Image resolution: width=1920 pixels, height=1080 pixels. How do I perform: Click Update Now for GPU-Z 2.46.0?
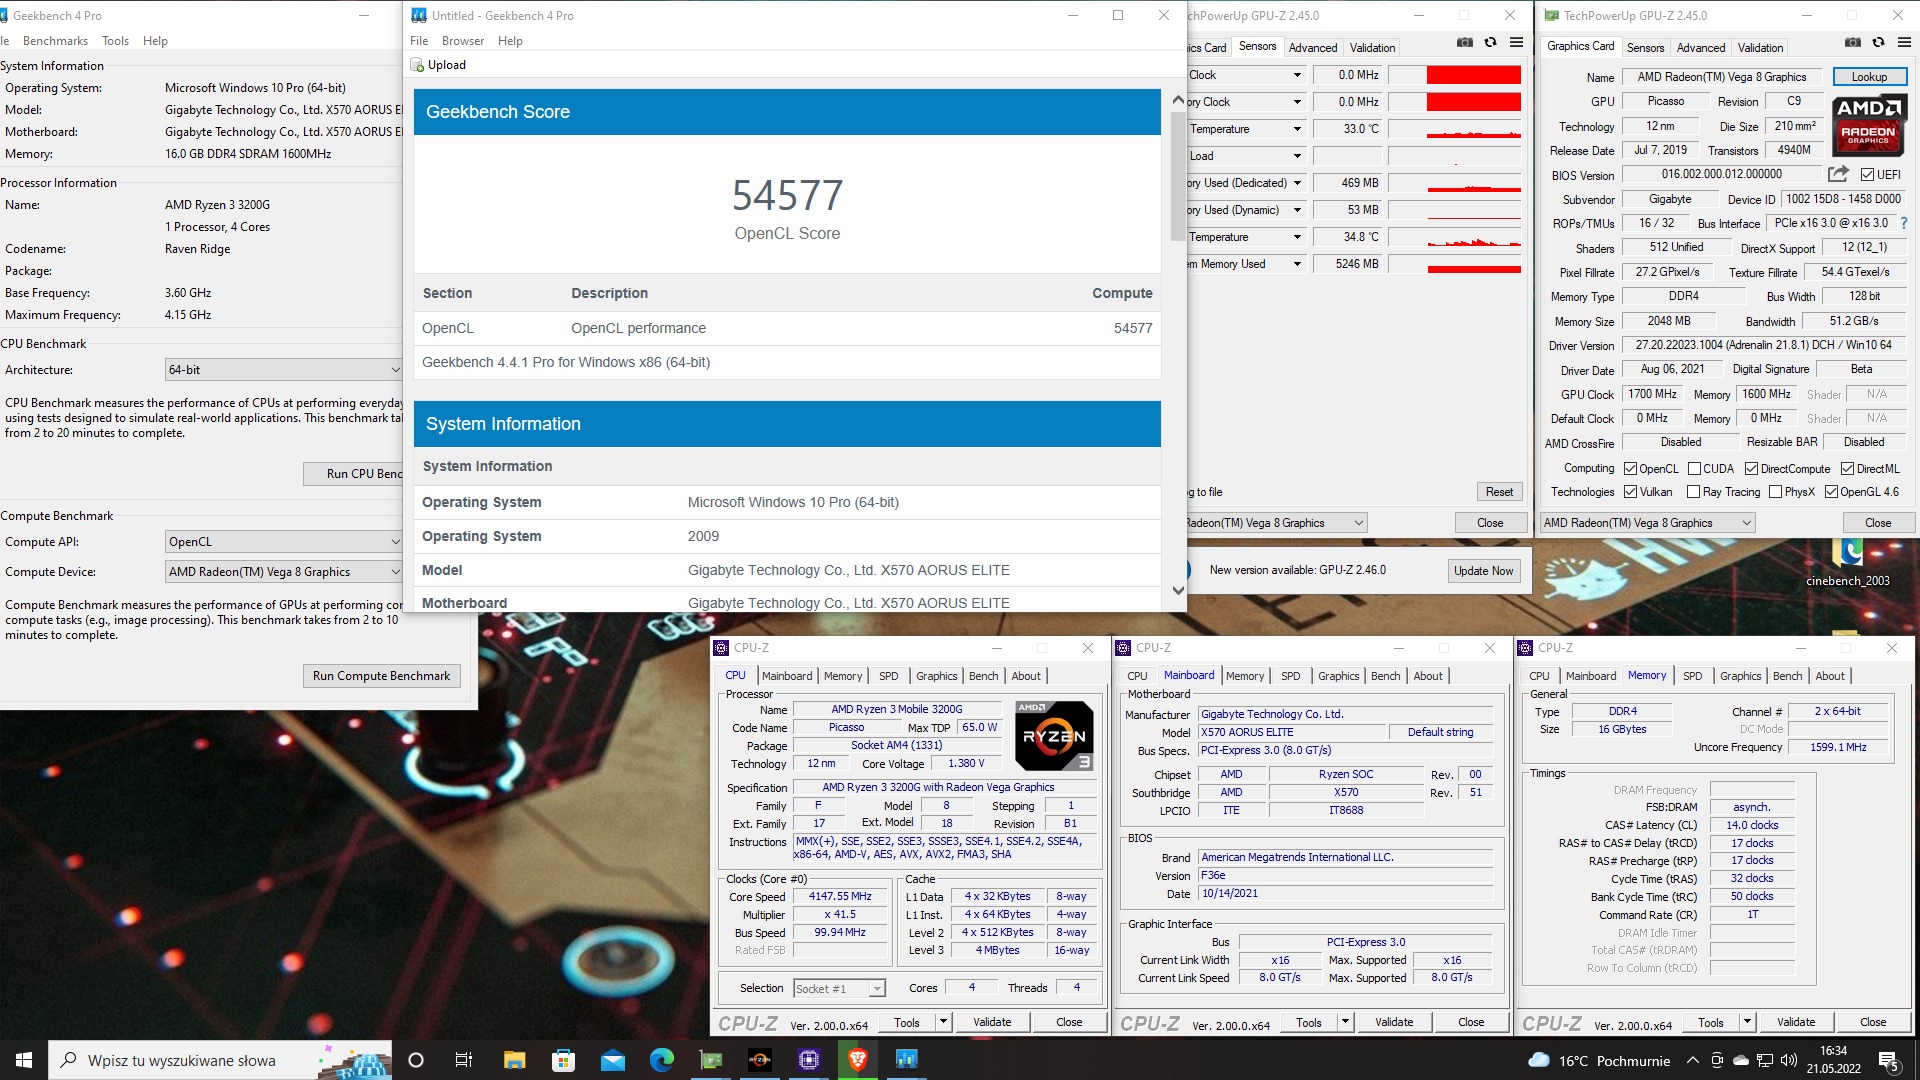(x=1484, y=571)
